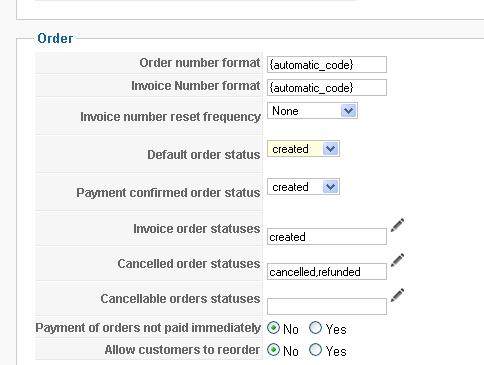
Task: Click the Invoice number reset frequency label
Action: pyautogui.click(x=170, y=117)
